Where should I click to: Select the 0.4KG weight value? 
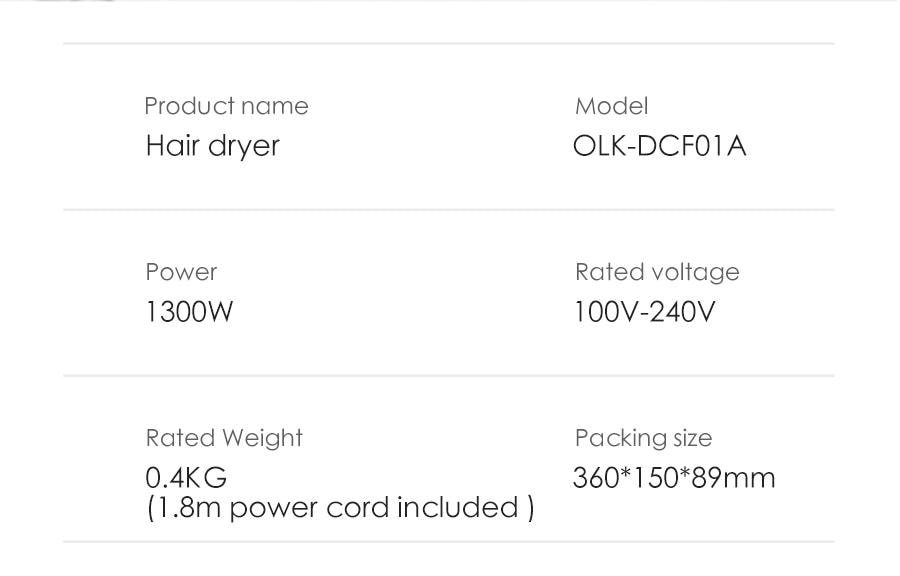click(187, 477)
